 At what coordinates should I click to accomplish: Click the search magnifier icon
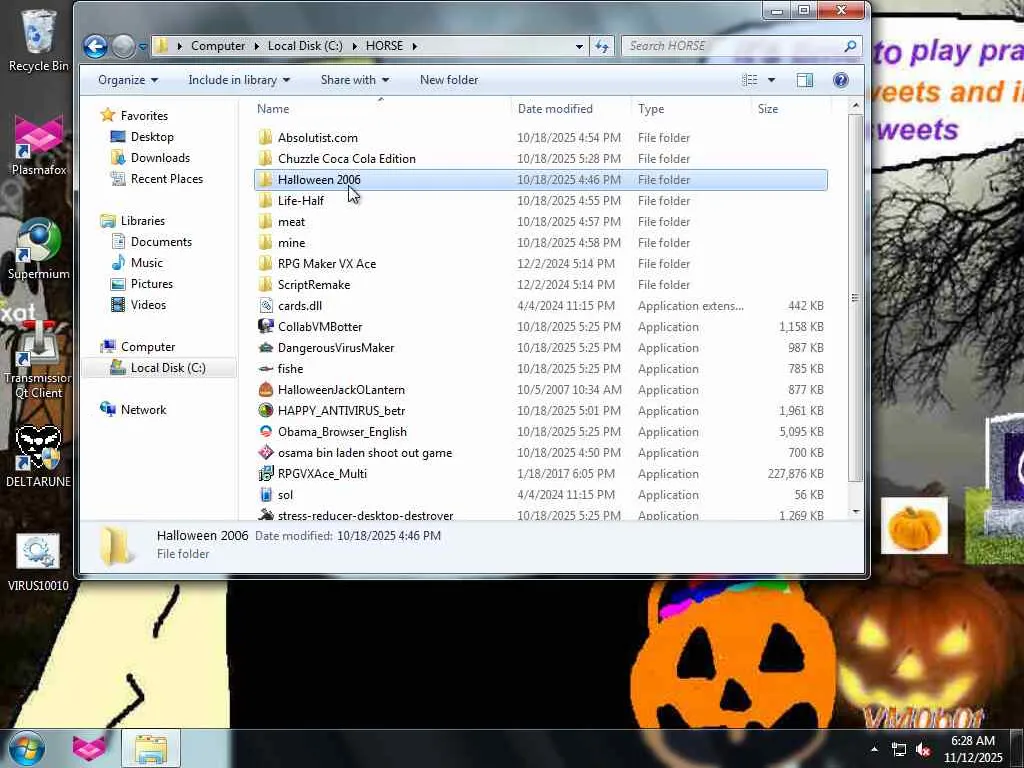[850, 46]
